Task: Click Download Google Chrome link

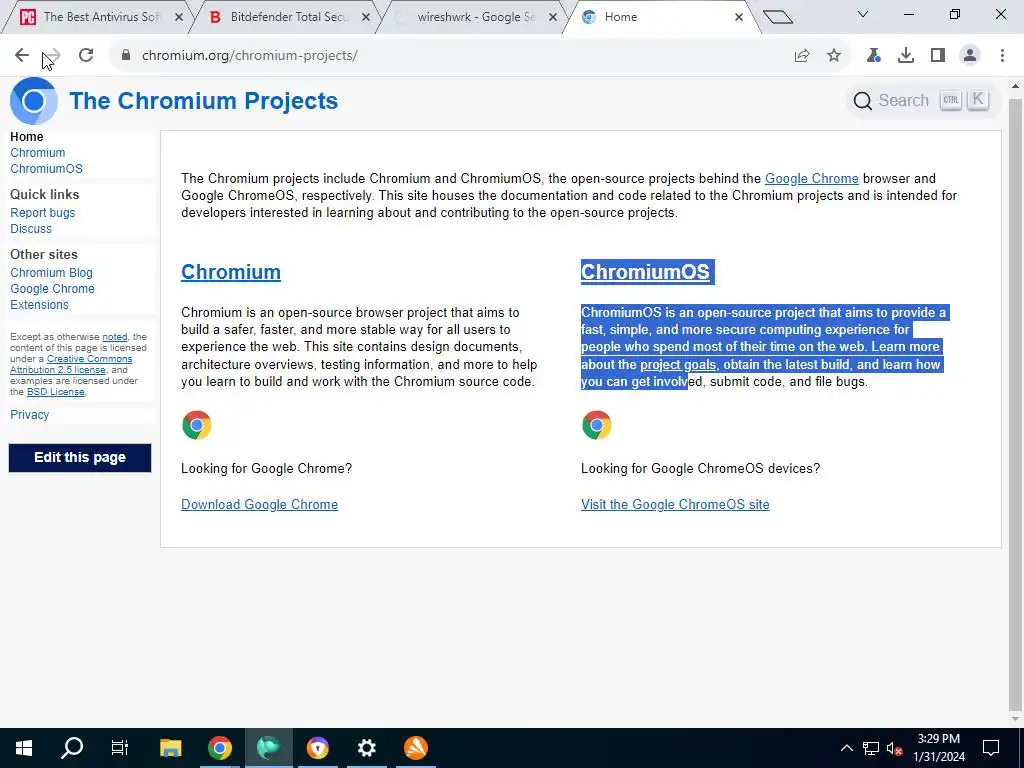Action: (259, 504)
